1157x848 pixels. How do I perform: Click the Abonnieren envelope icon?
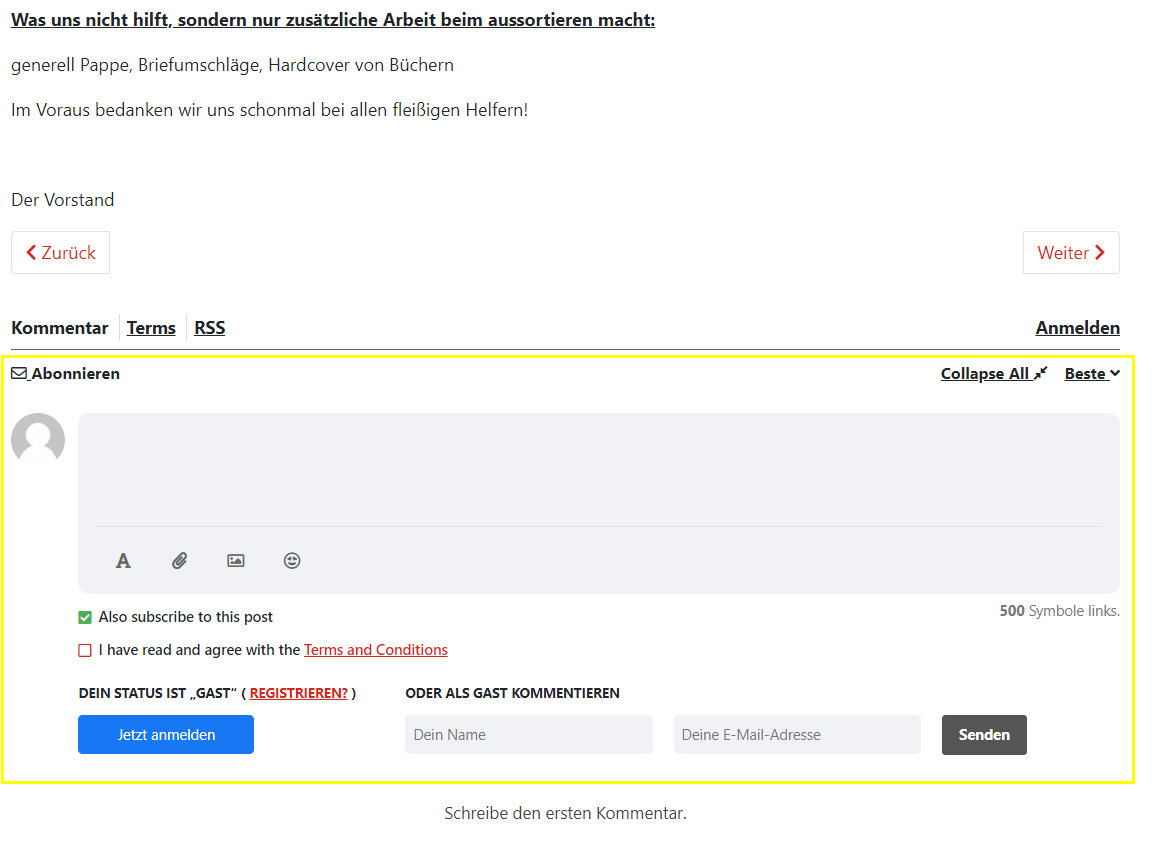coord(18,373)
